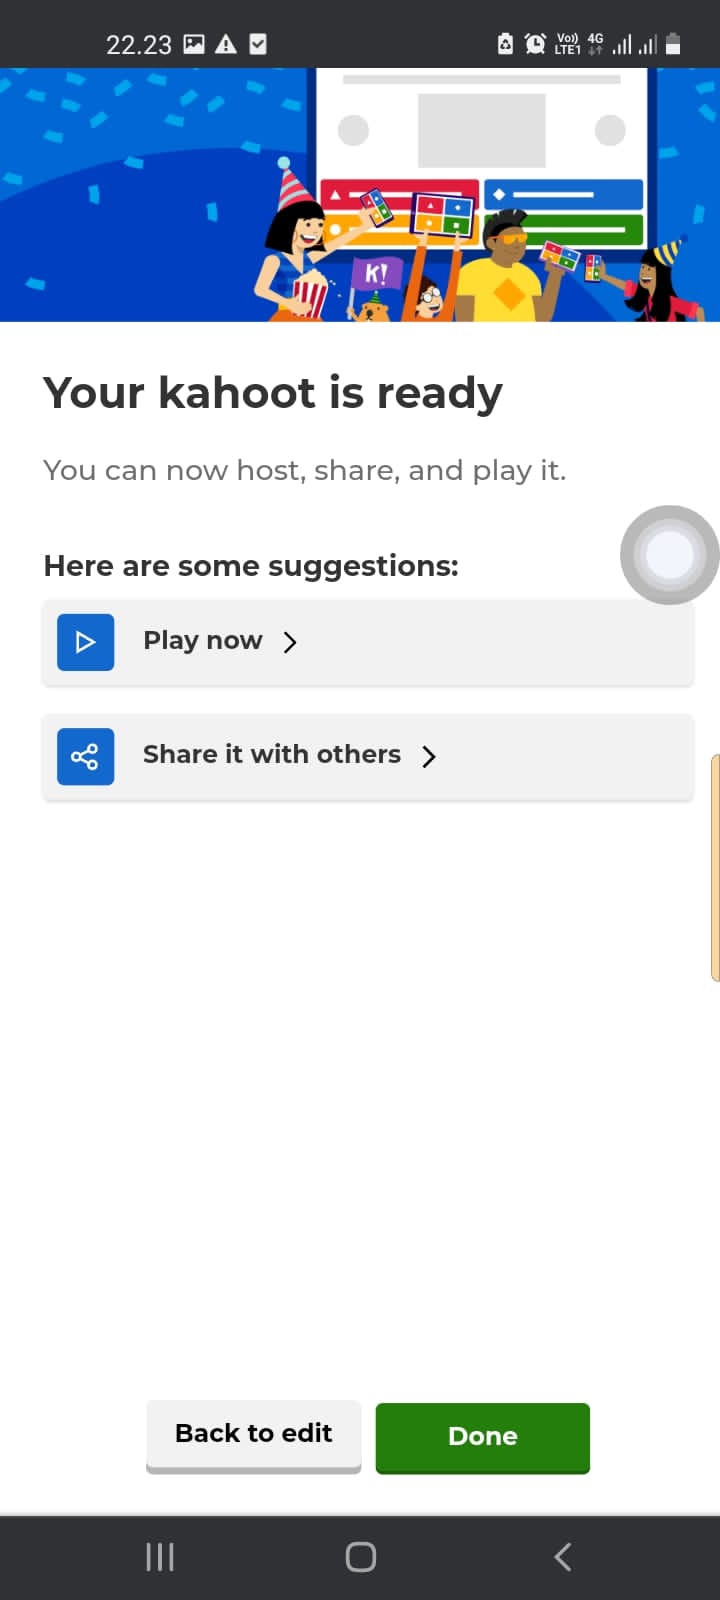Go Back to edit the kahoot
This screenshot has width=720, height=1600.
(253, 1435)
